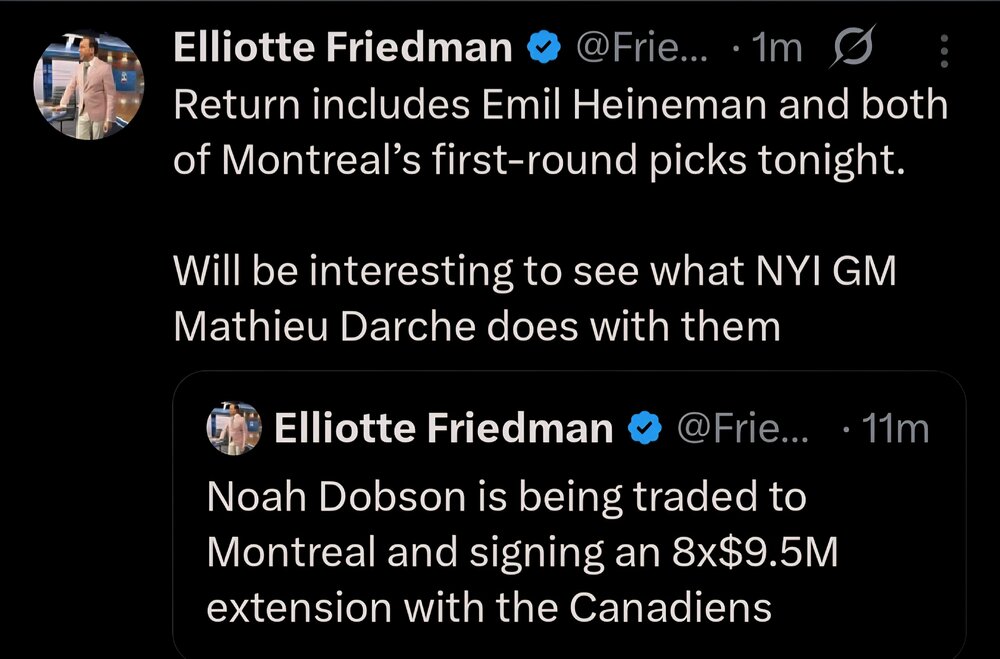Click the verified badge beside the top author name
The width and height of the screenshot is (1000, 659).
click(x=543, y=49)
